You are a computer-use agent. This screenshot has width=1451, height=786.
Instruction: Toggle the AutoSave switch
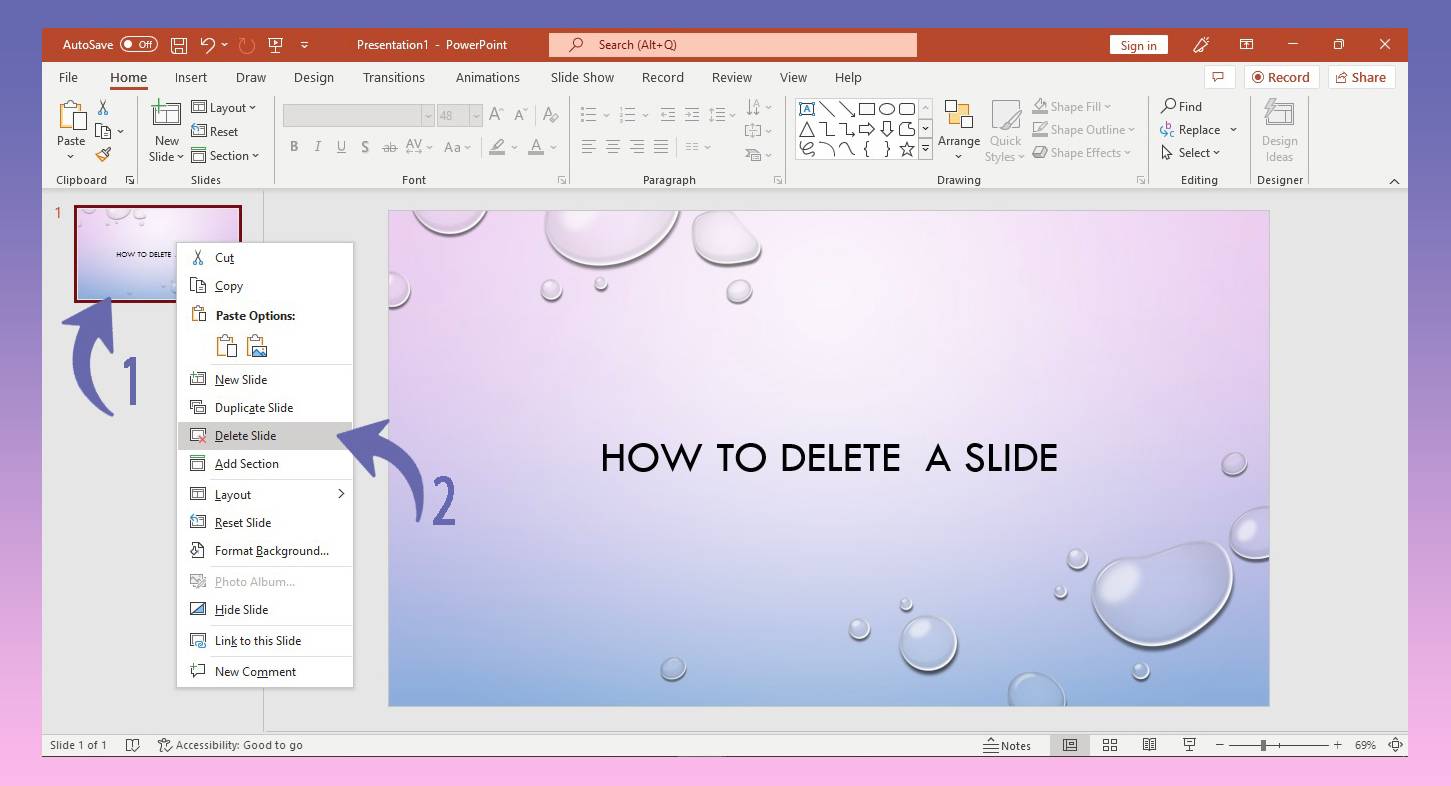pos(138,45)
